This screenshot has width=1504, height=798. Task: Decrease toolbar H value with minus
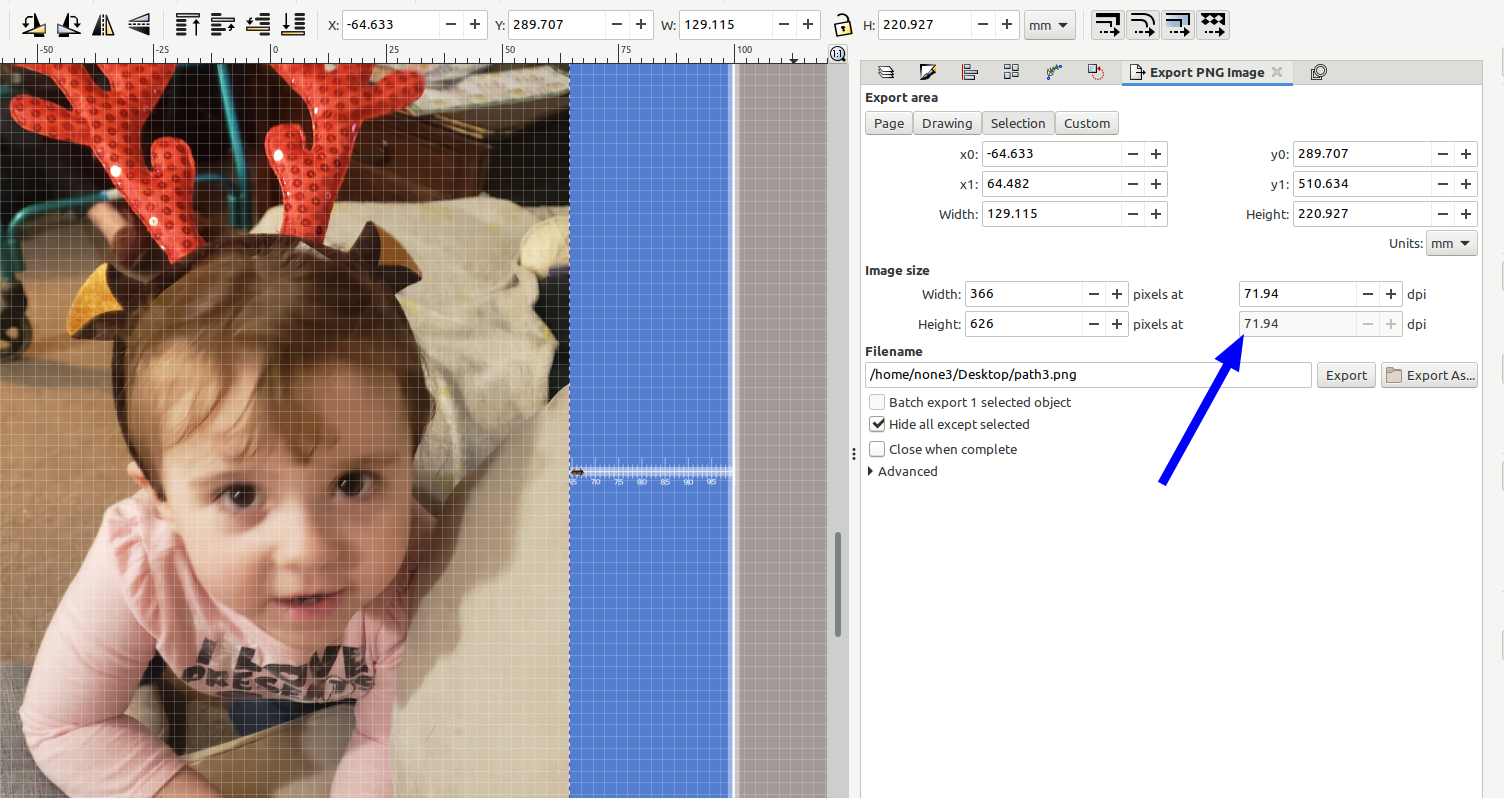point(984,25)
